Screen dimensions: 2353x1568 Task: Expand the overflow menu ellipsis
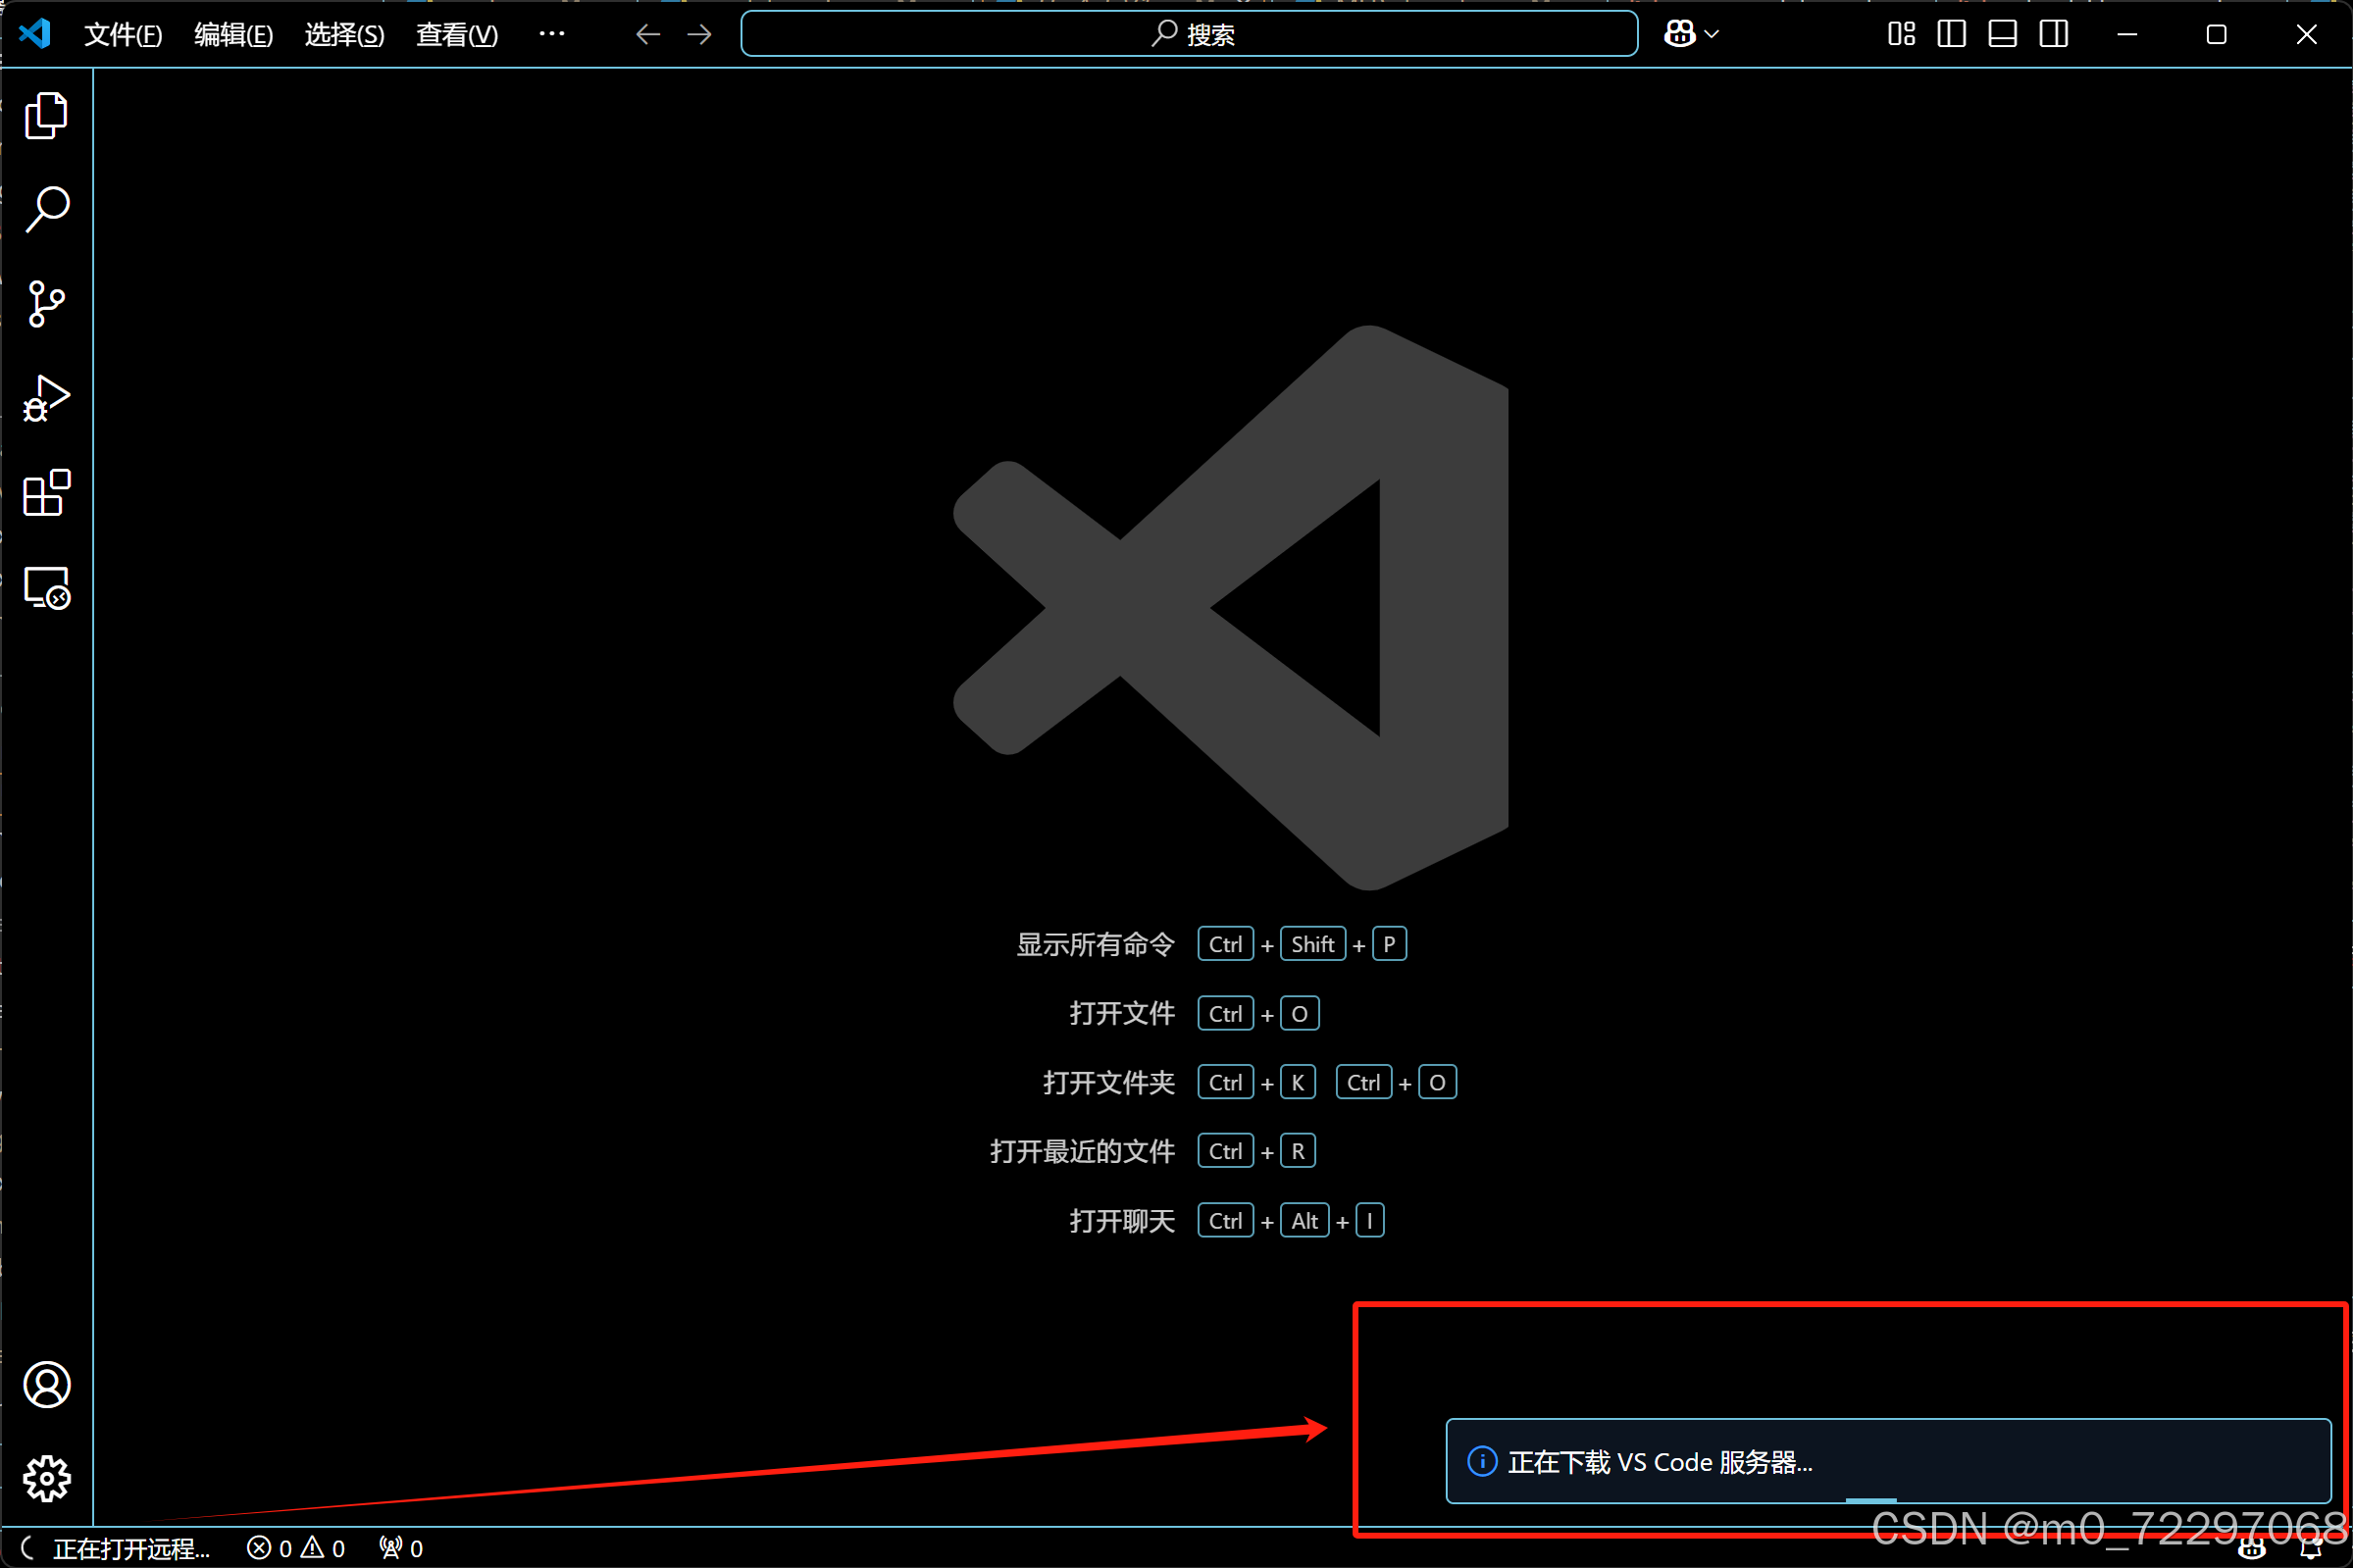(552, 34)
